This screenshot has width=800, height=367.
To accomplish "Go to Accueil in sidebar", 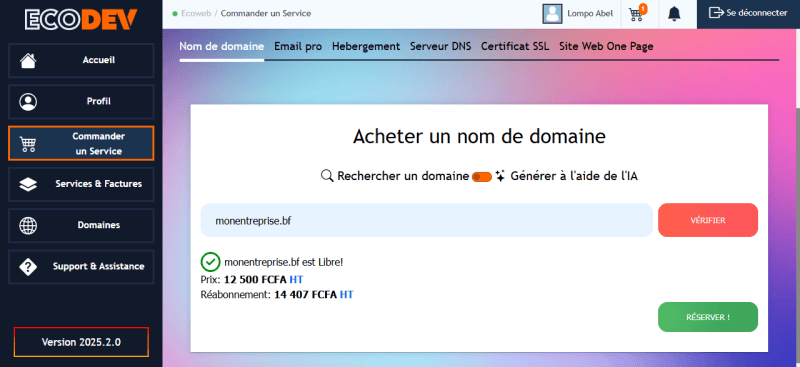I will (81, 60).
